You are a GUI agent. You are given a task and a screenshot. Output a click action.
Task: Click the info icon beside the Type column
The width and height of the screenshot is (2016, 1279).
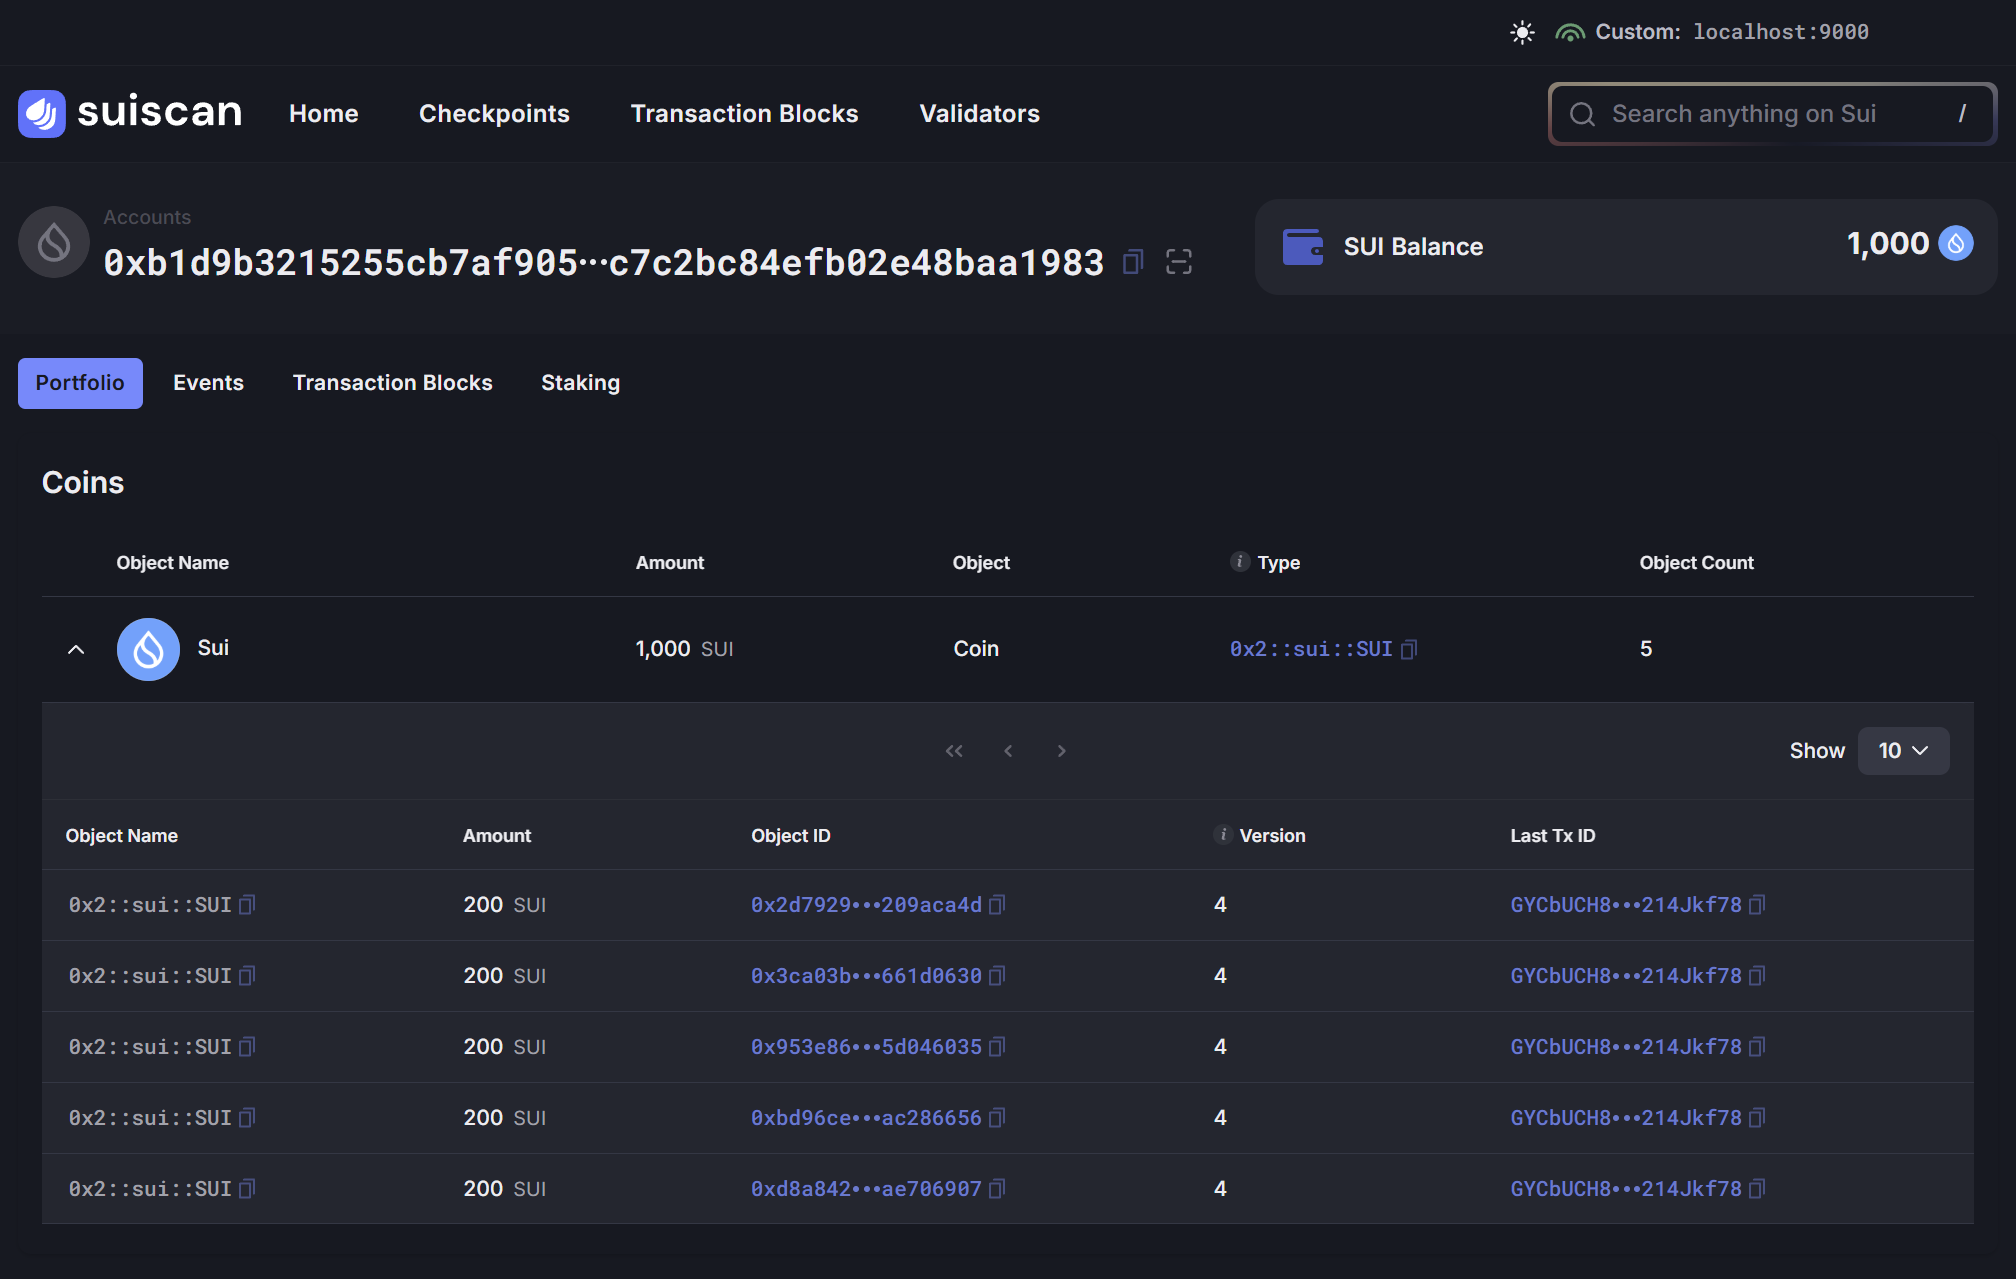(1239, 562)
